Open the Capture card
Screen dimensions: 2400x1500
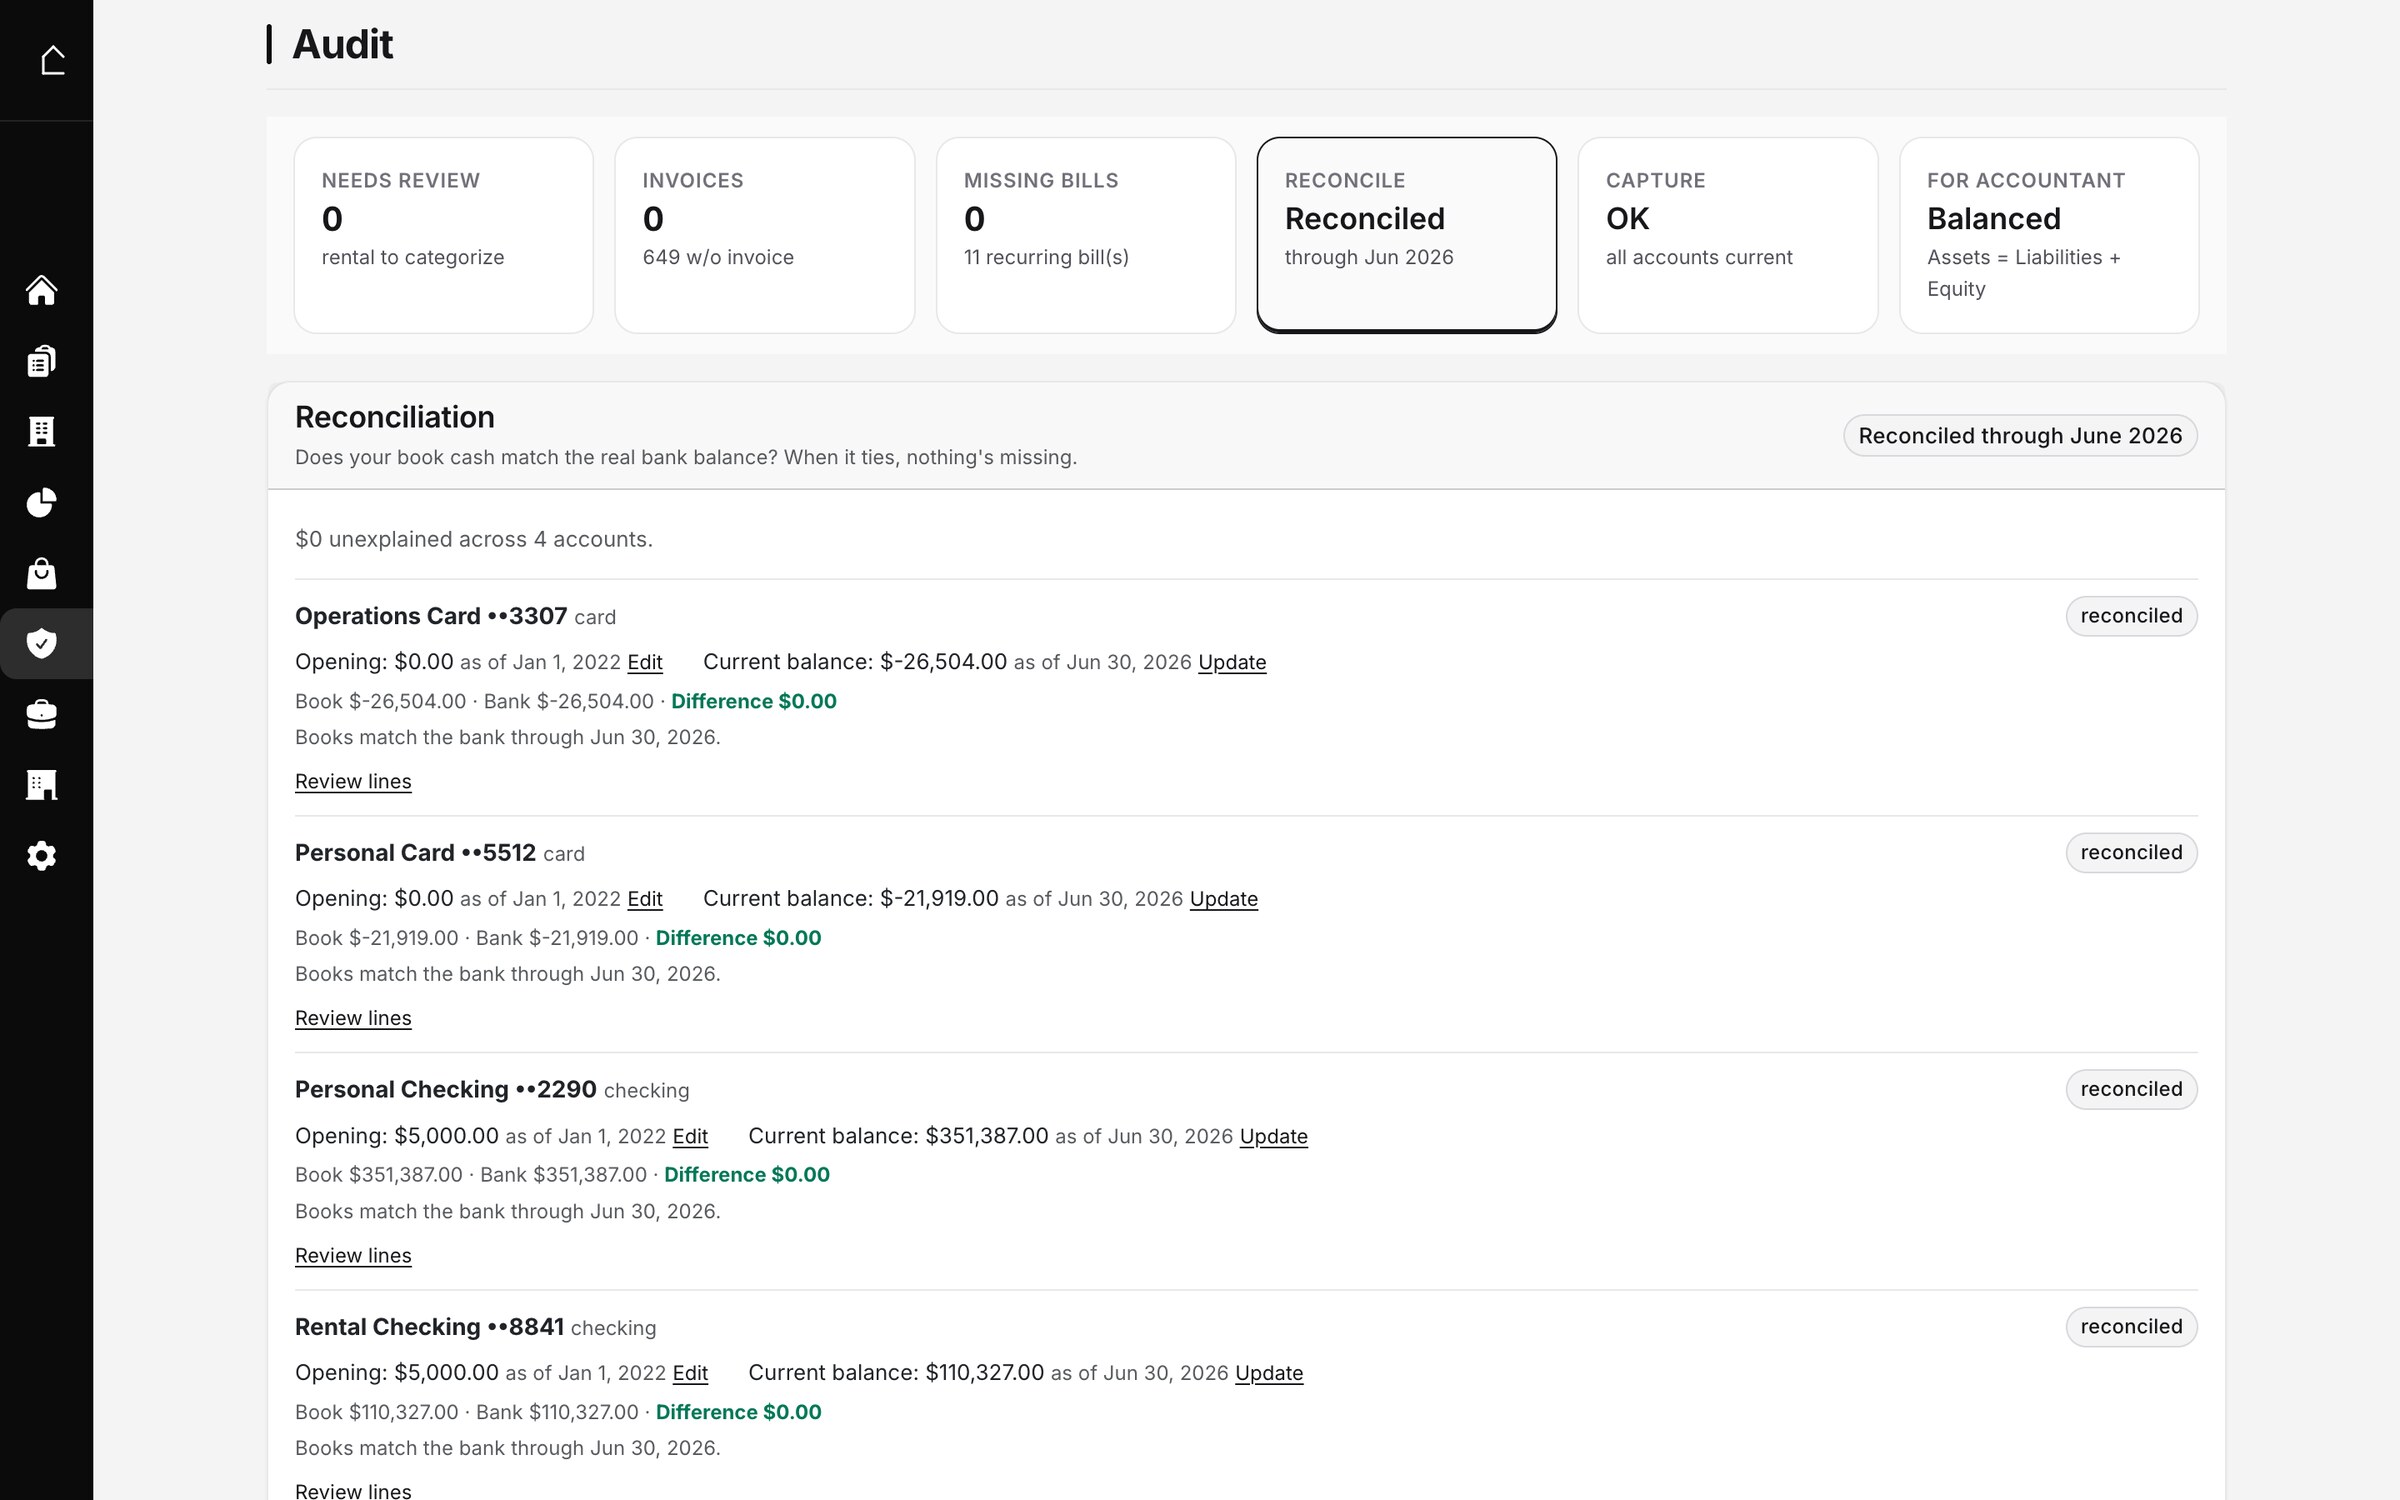(1728, 235)
